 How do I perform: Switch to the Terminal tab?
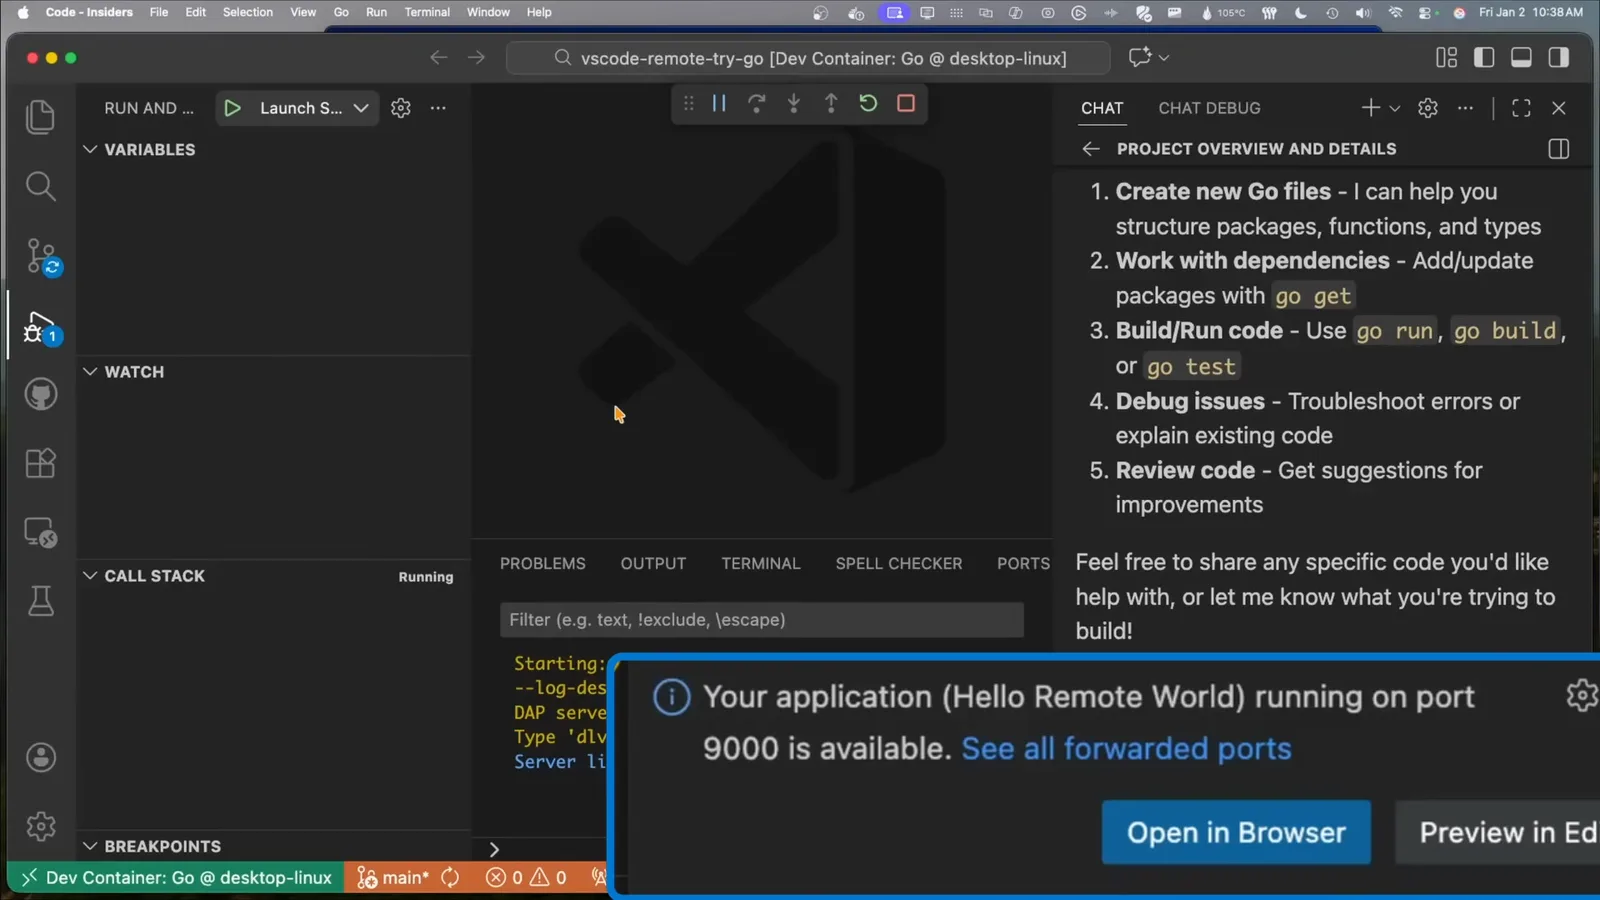coord(761,564)
